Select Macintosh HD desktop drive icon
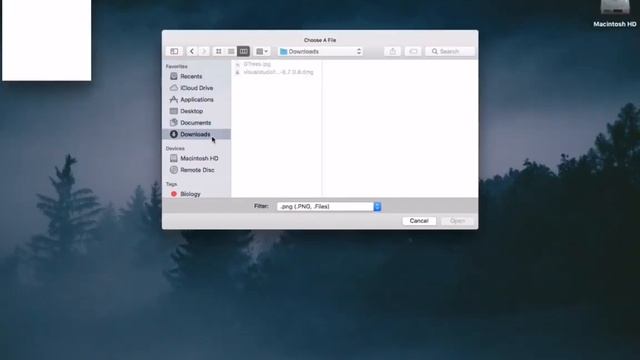 615,13
